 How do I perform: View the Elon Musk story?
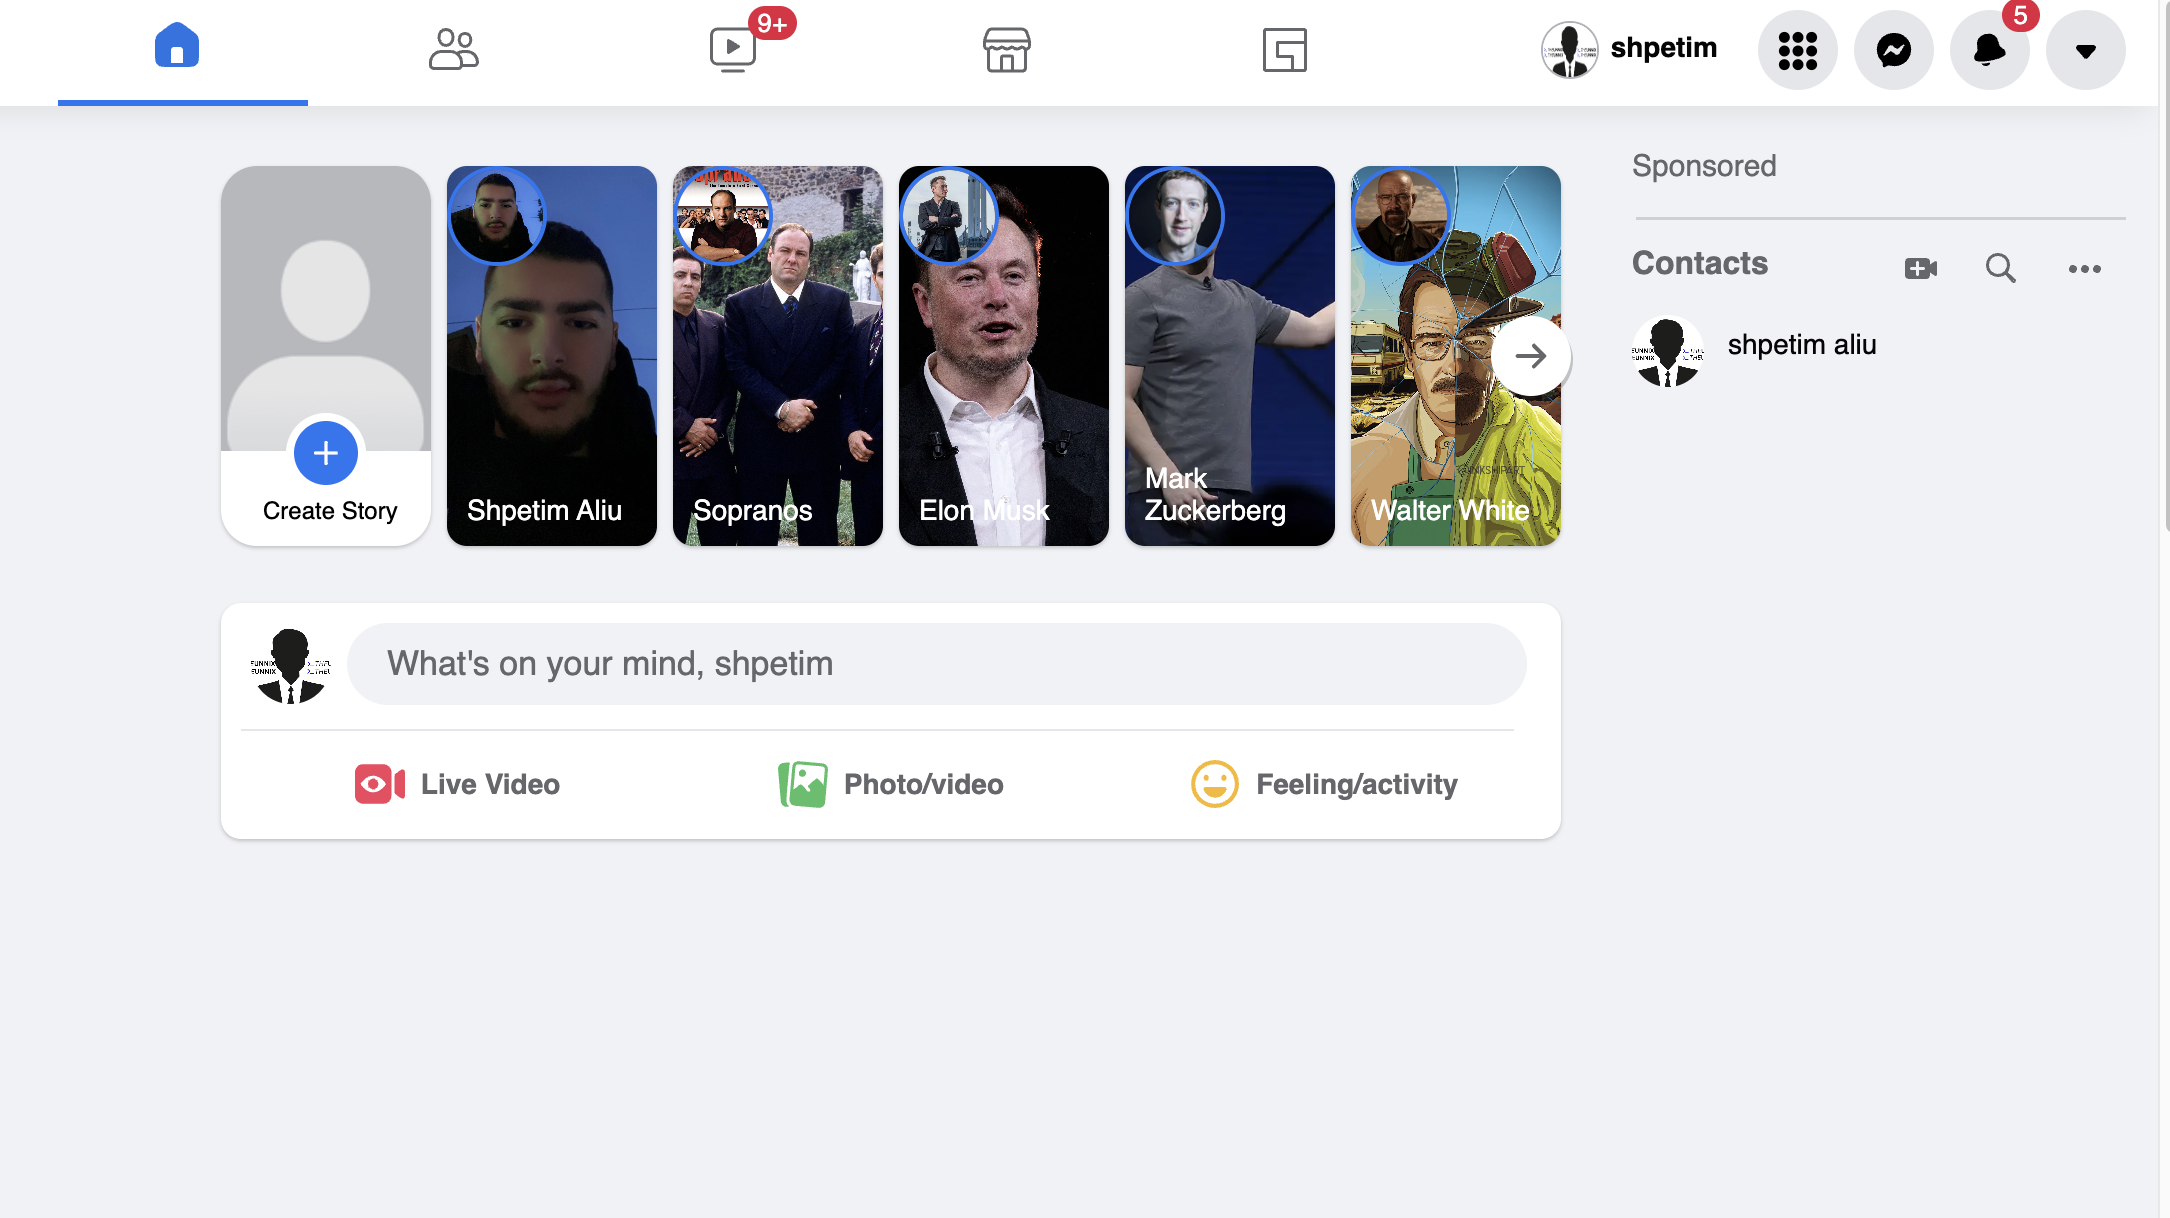[x=1003, y=356]
